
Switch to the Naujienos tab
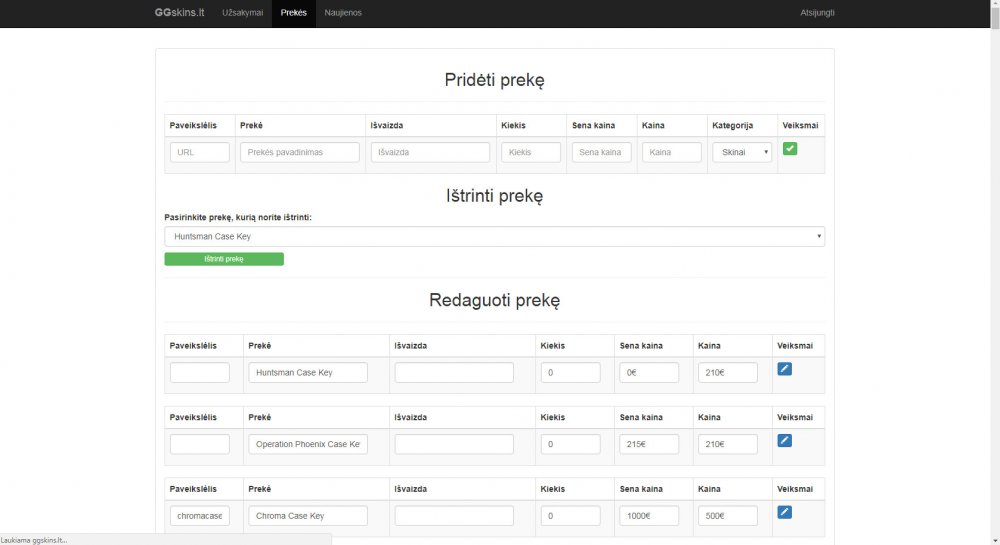tap(342, 13)
